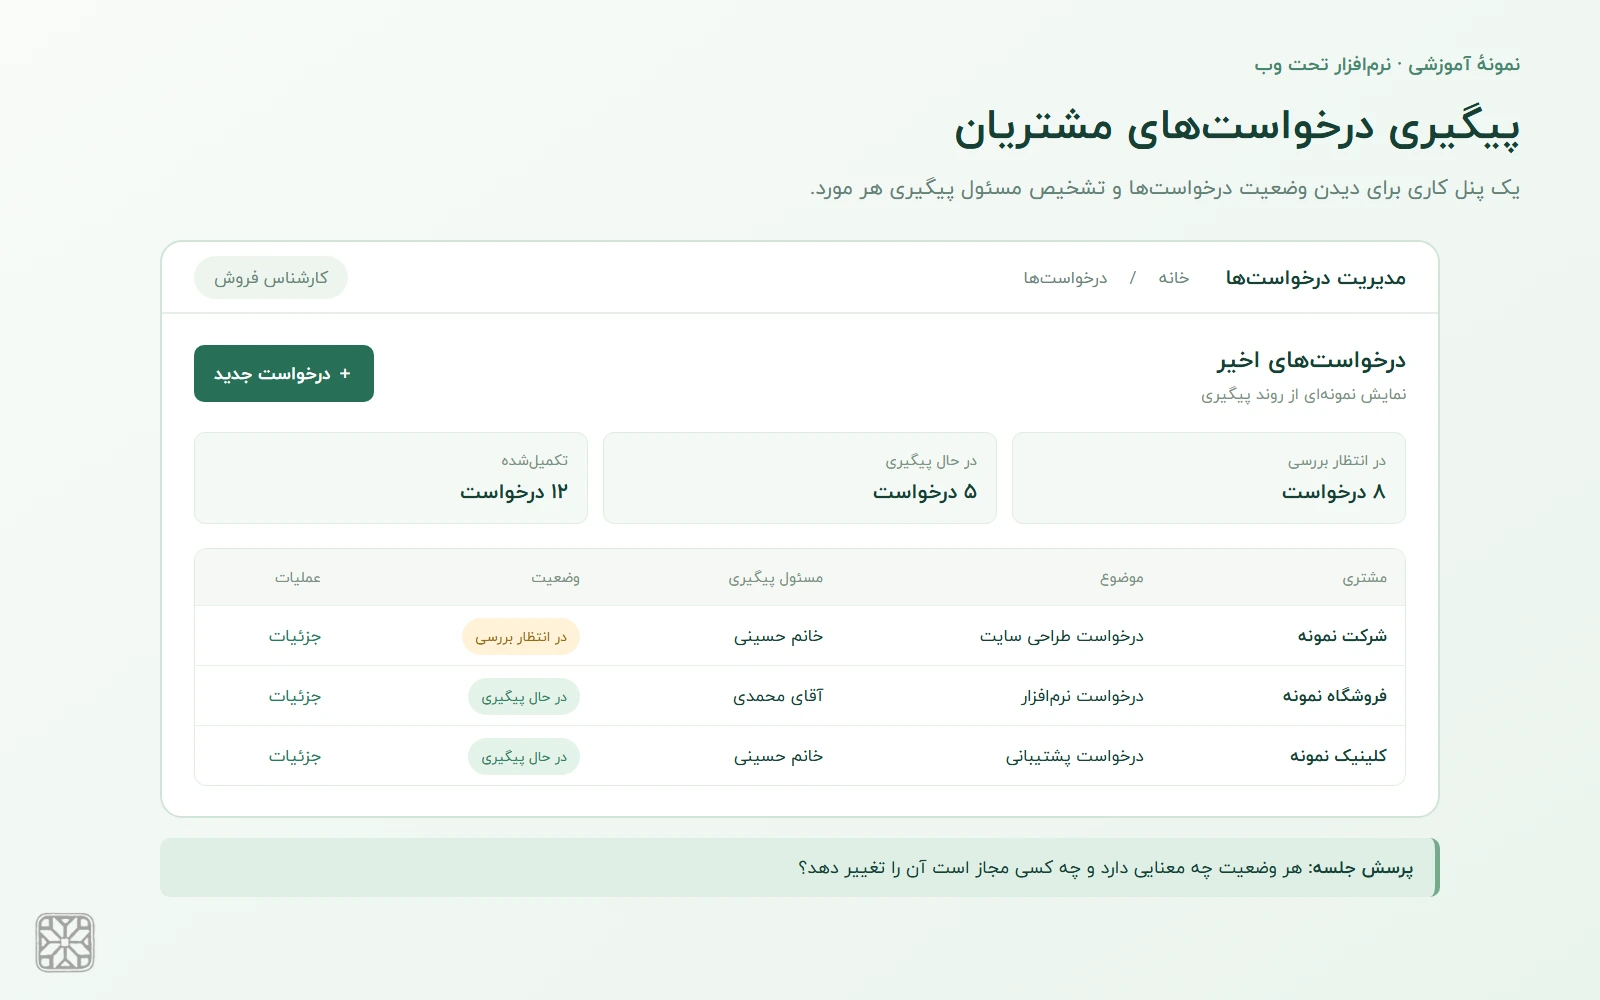Click «خانم حسینی» in شرکت نمونه row

pyautogui.click(x=779, y=636)
